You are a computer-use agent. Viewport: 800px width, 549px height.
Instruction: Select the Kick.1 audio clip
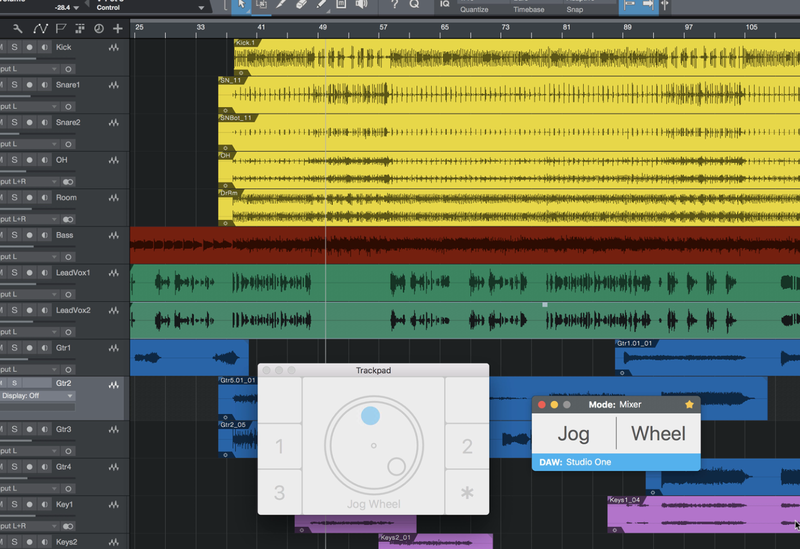[x=516, y=58]
